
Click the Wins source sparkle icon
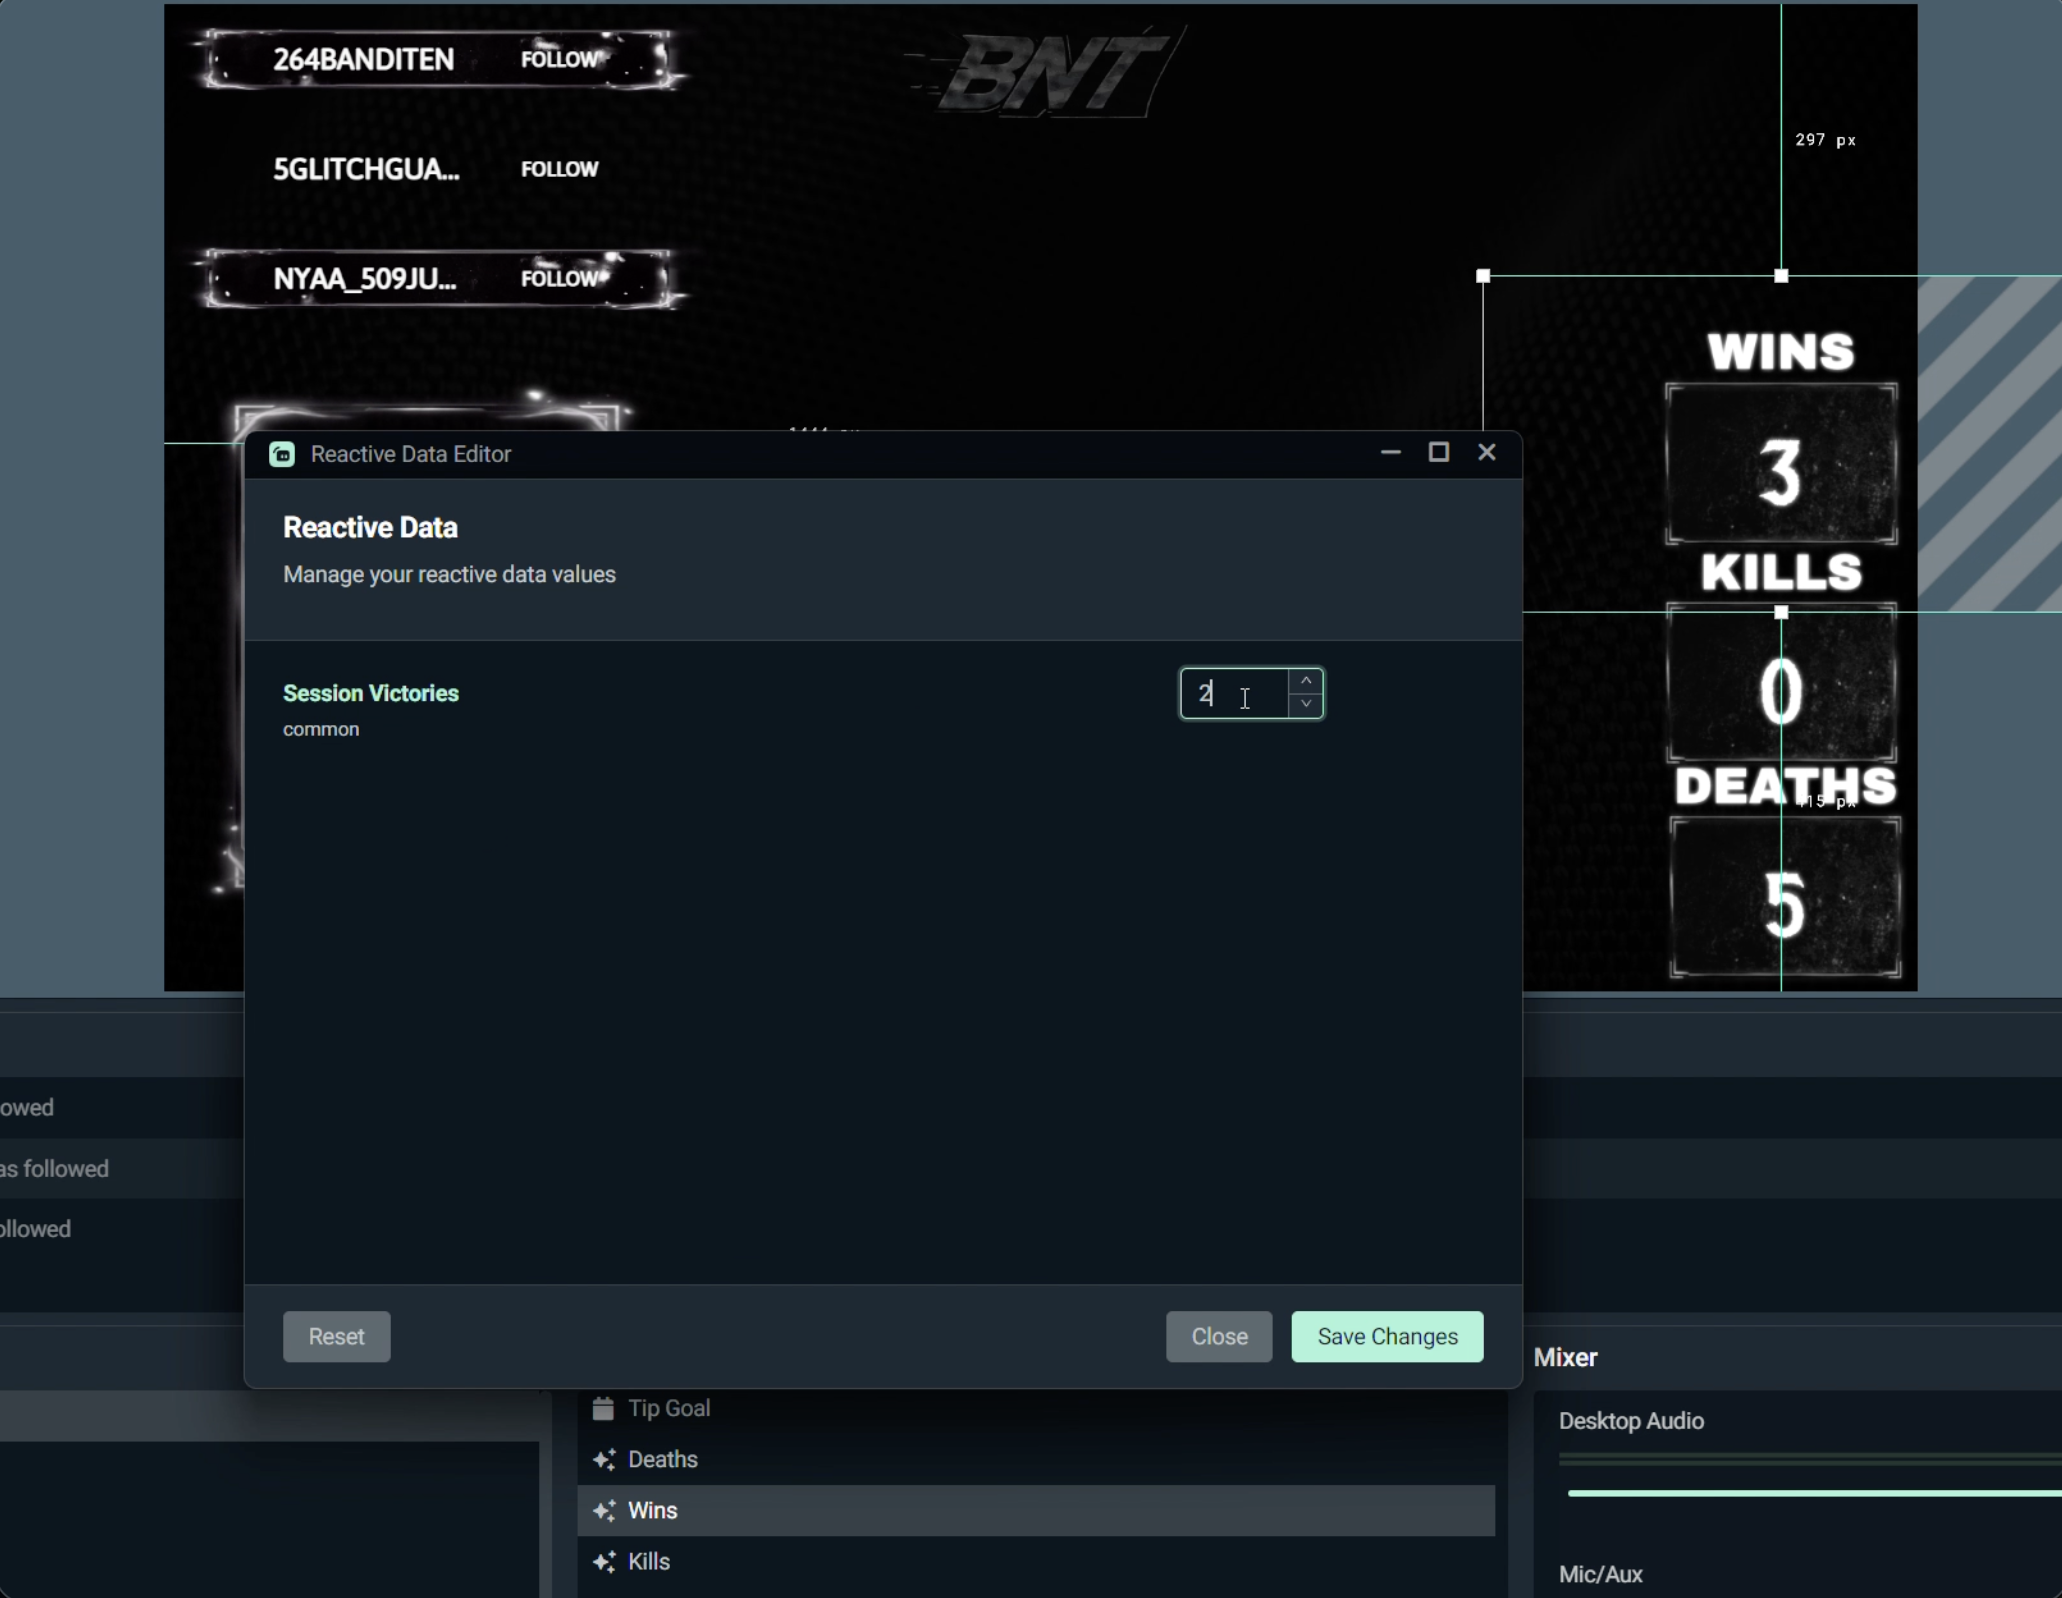(x=604, y=1511)
